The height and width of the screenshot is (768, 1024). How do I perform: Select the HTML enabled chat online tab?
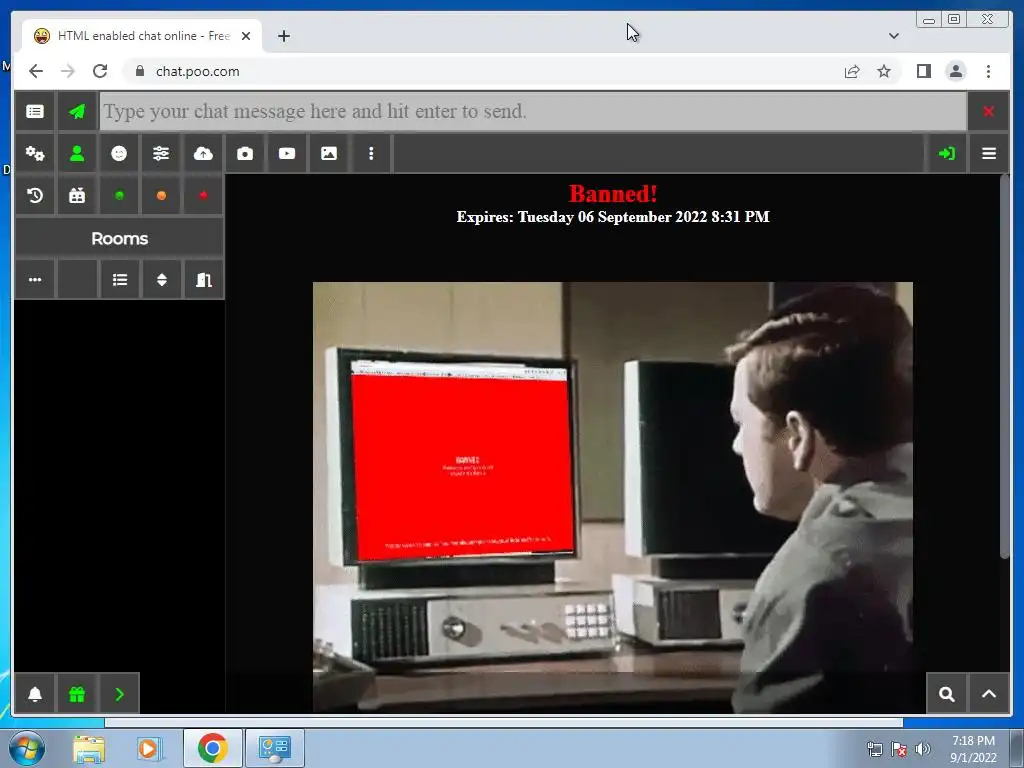point(142,36)
